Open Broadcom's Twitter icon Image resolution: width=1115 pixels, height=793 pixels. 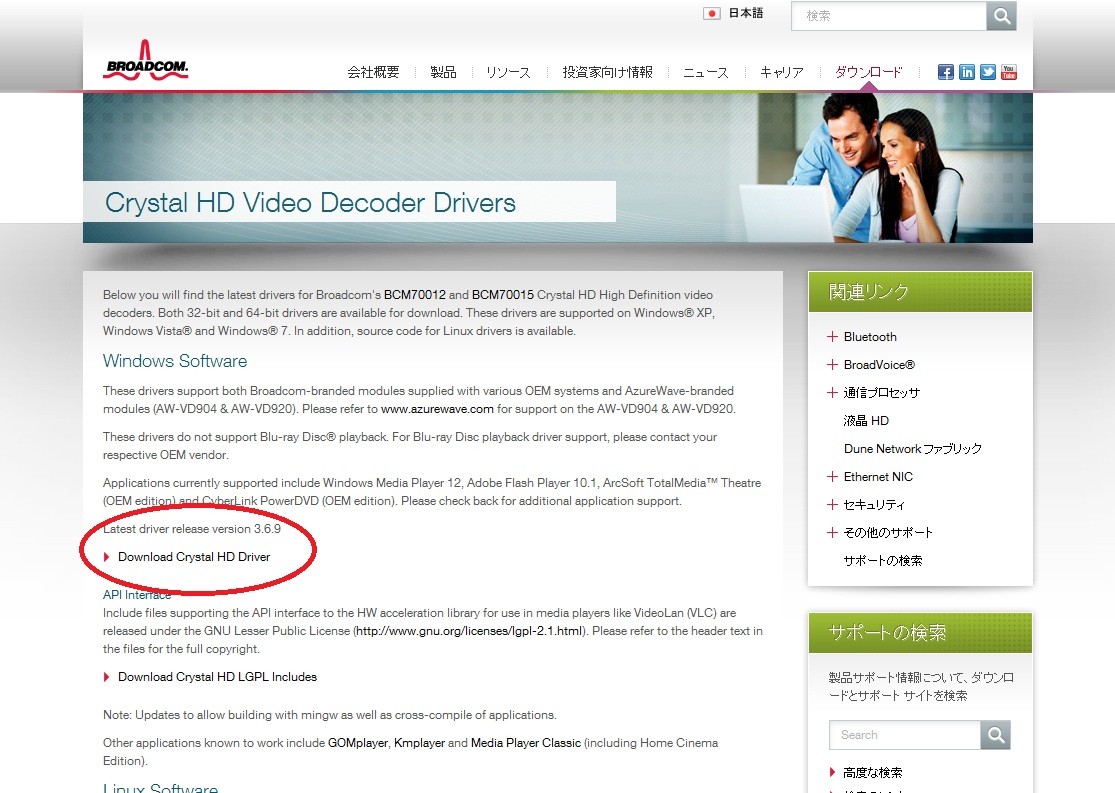point(988,72)
